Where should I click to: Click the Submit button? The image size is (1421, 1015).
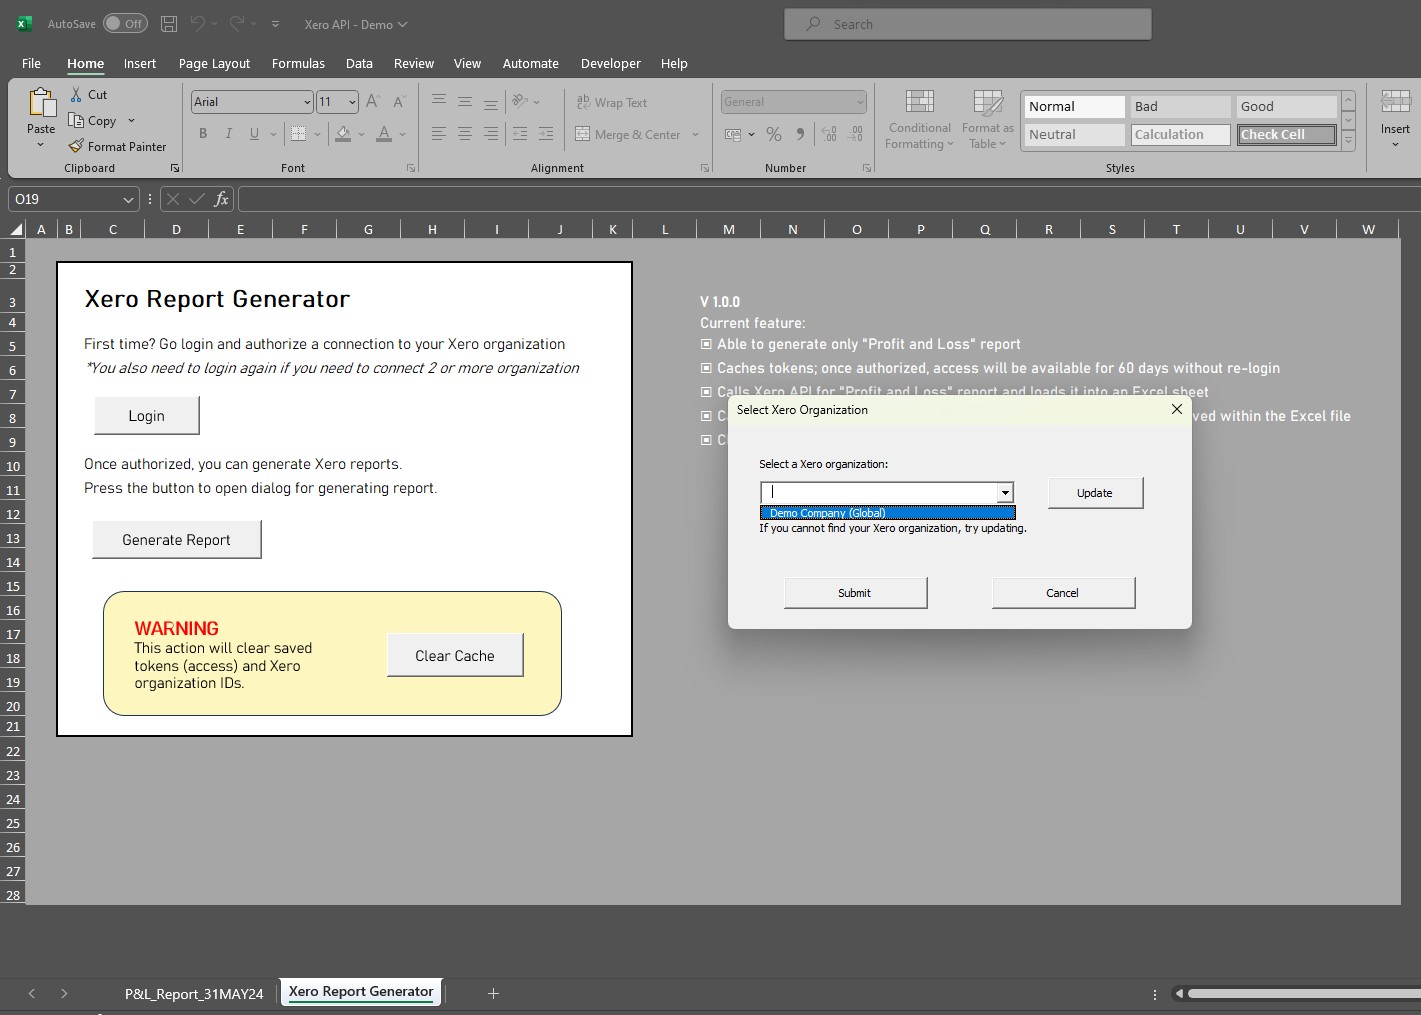pyautogui.click(x=855, y=593)
